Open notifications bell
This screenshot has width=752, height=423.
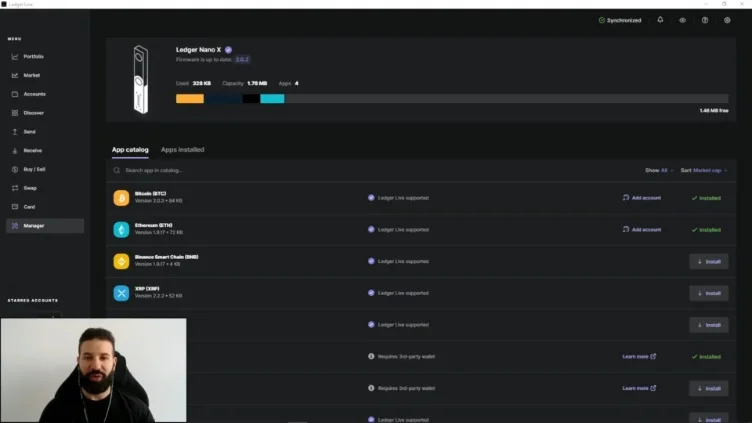(x=660, y=20)
